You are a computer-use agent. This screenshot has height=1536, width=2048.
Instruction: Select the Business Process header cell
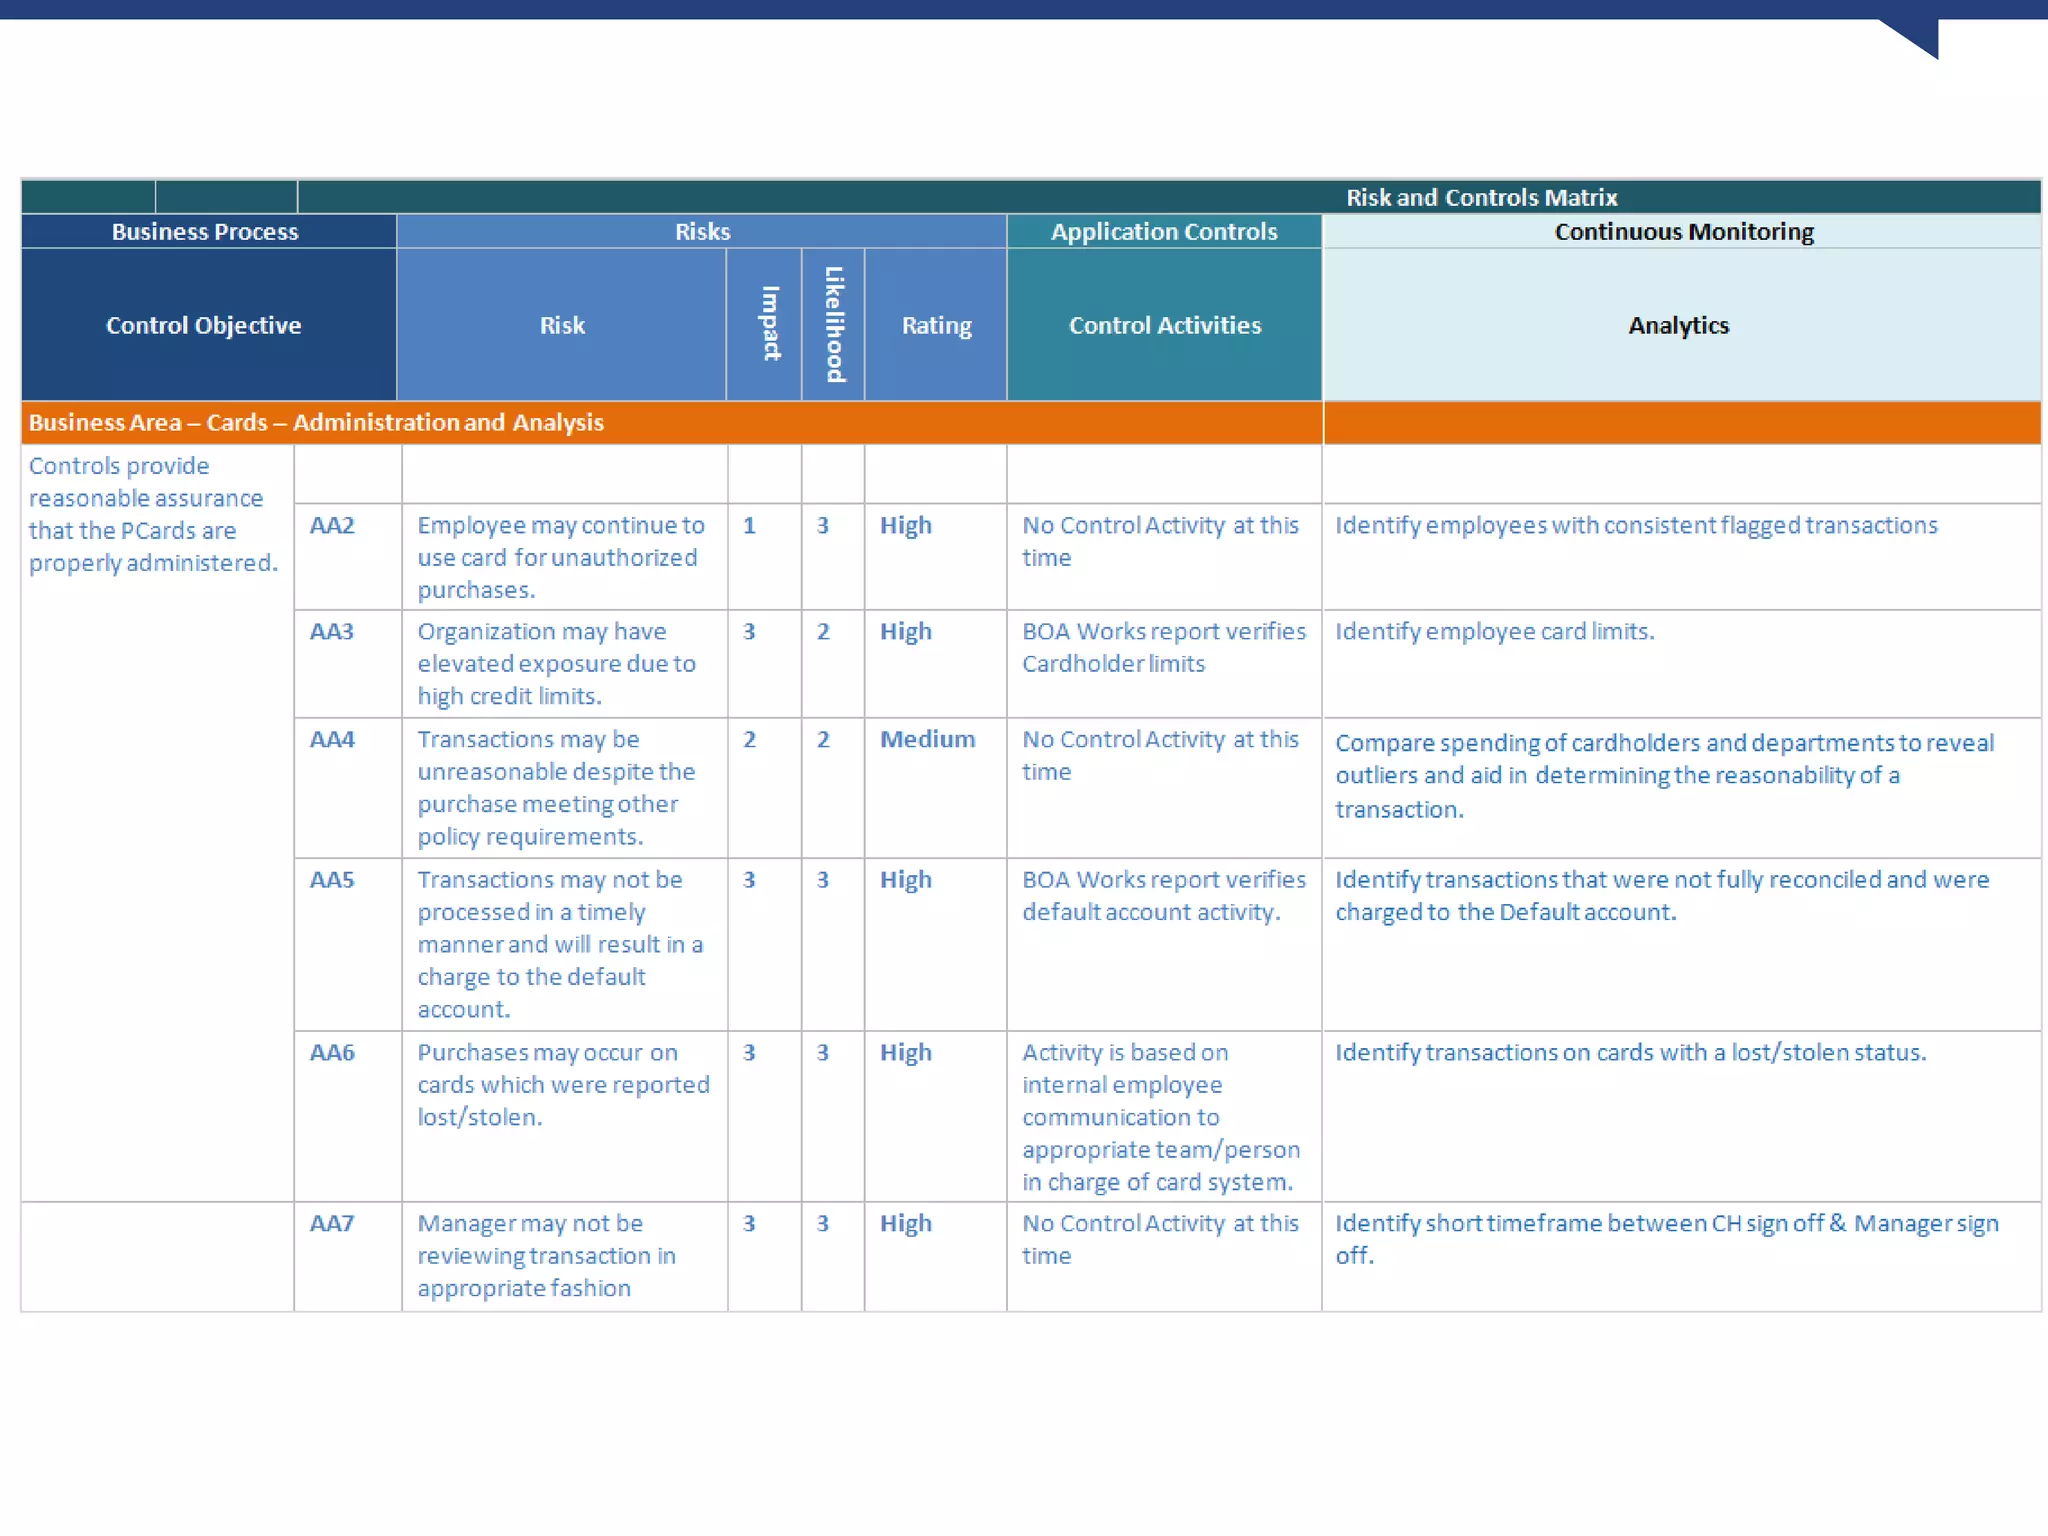[x=205, y=231]
